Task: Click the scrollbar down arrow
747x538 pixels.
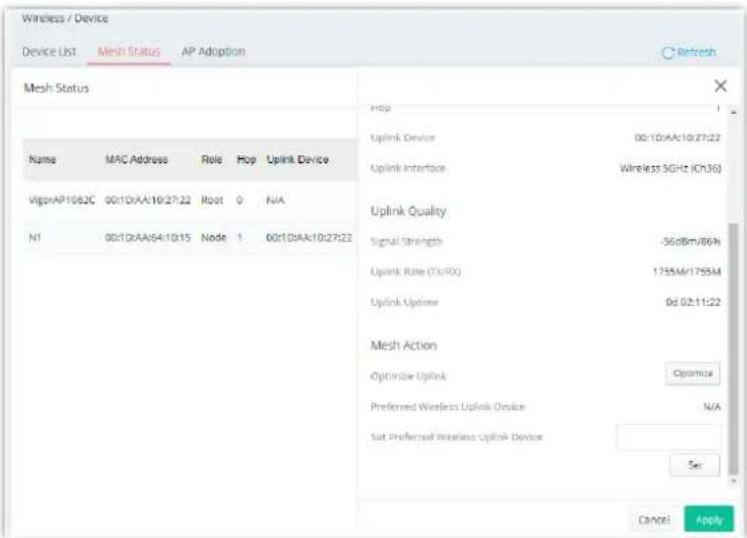Action: click(x=734, y=481)
